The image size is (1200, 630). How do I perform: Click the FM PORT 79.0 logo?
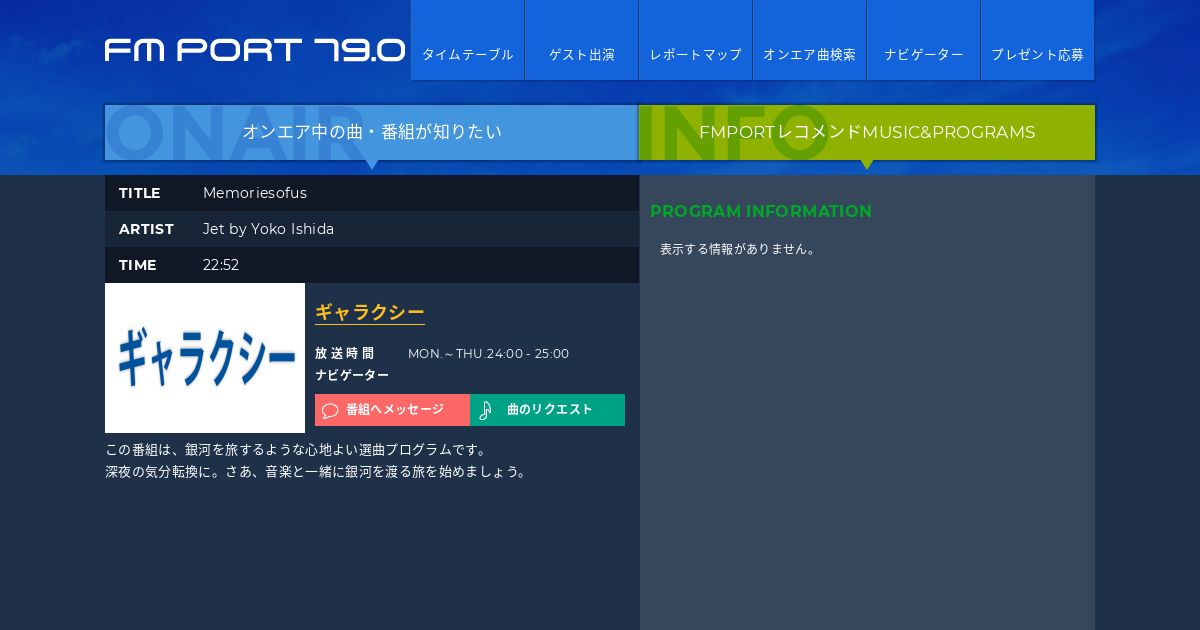(255, 50)
